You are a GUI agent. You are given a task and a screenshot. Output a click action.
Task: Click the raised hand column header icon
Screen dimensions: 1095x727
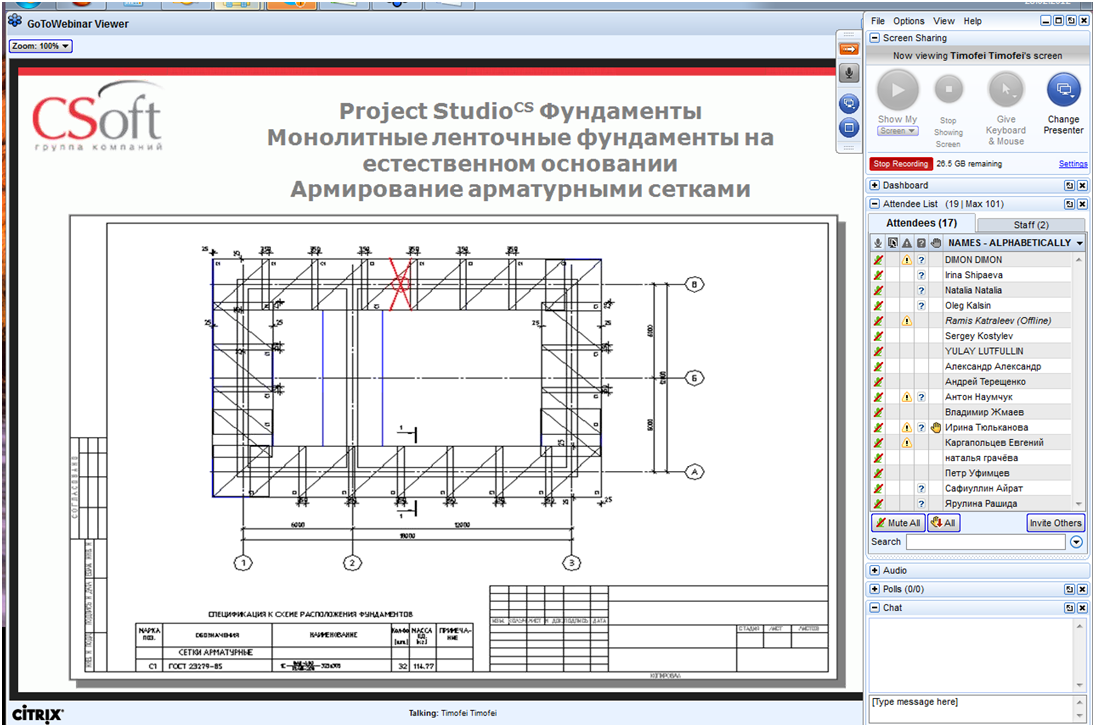tap(936, 243)
